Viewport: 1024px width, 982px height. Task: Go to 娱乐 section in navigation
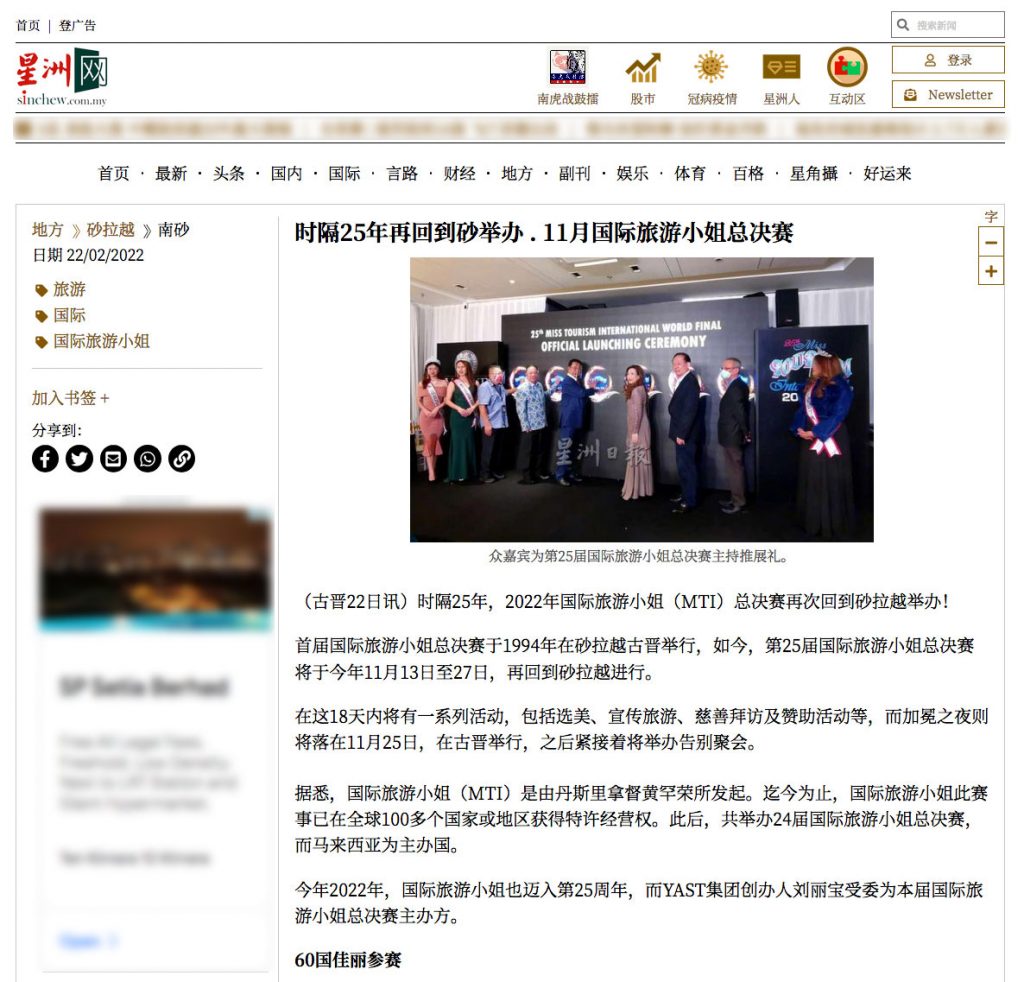click(632, 174)
